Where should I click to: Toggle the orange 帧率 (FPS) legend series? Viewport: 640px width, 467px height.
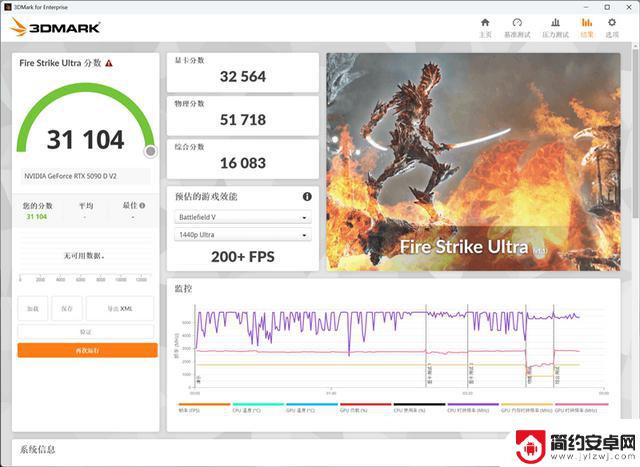(x=204, y=408)
